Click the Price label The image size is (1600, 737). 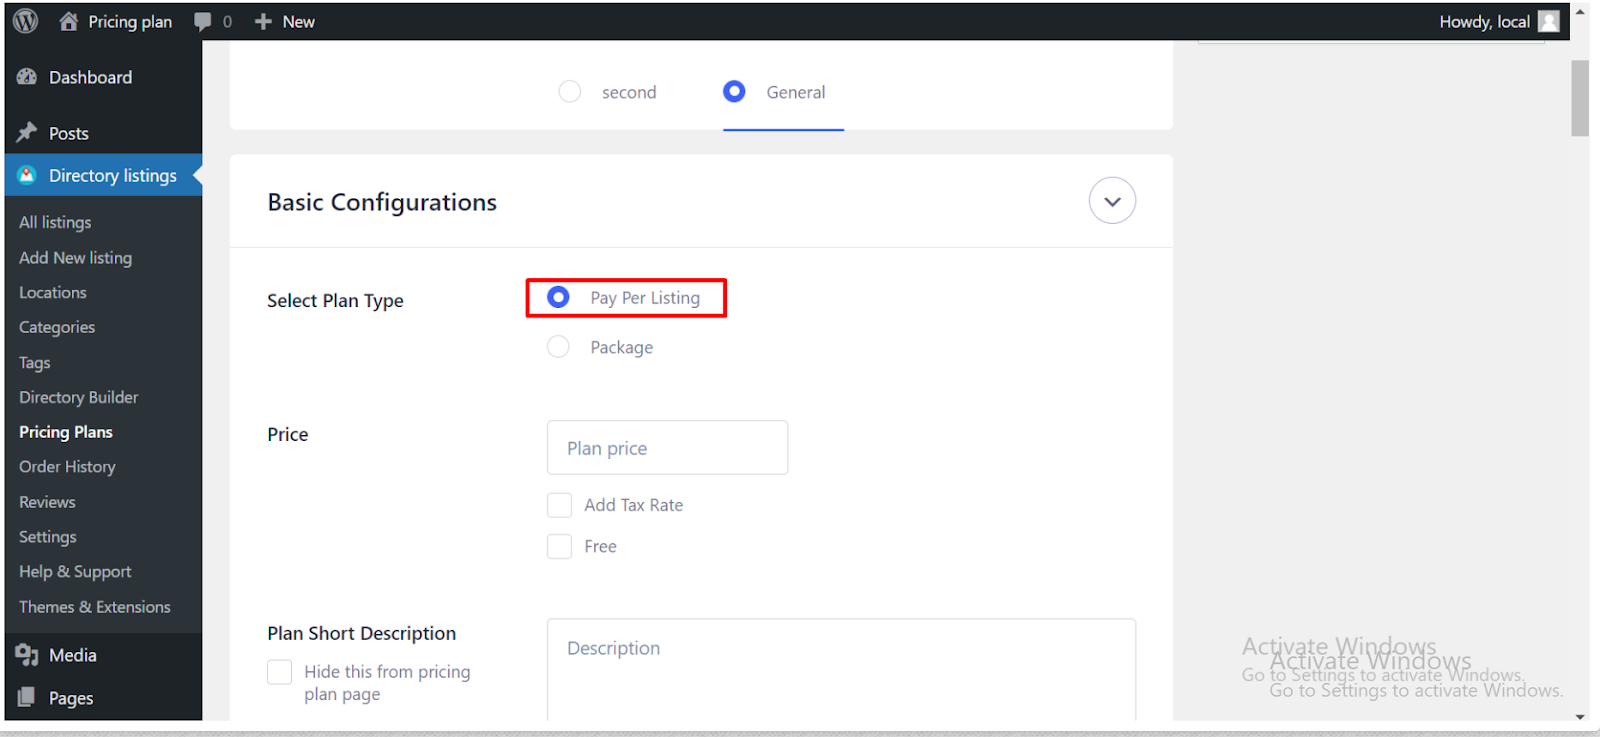pos(287,434)
